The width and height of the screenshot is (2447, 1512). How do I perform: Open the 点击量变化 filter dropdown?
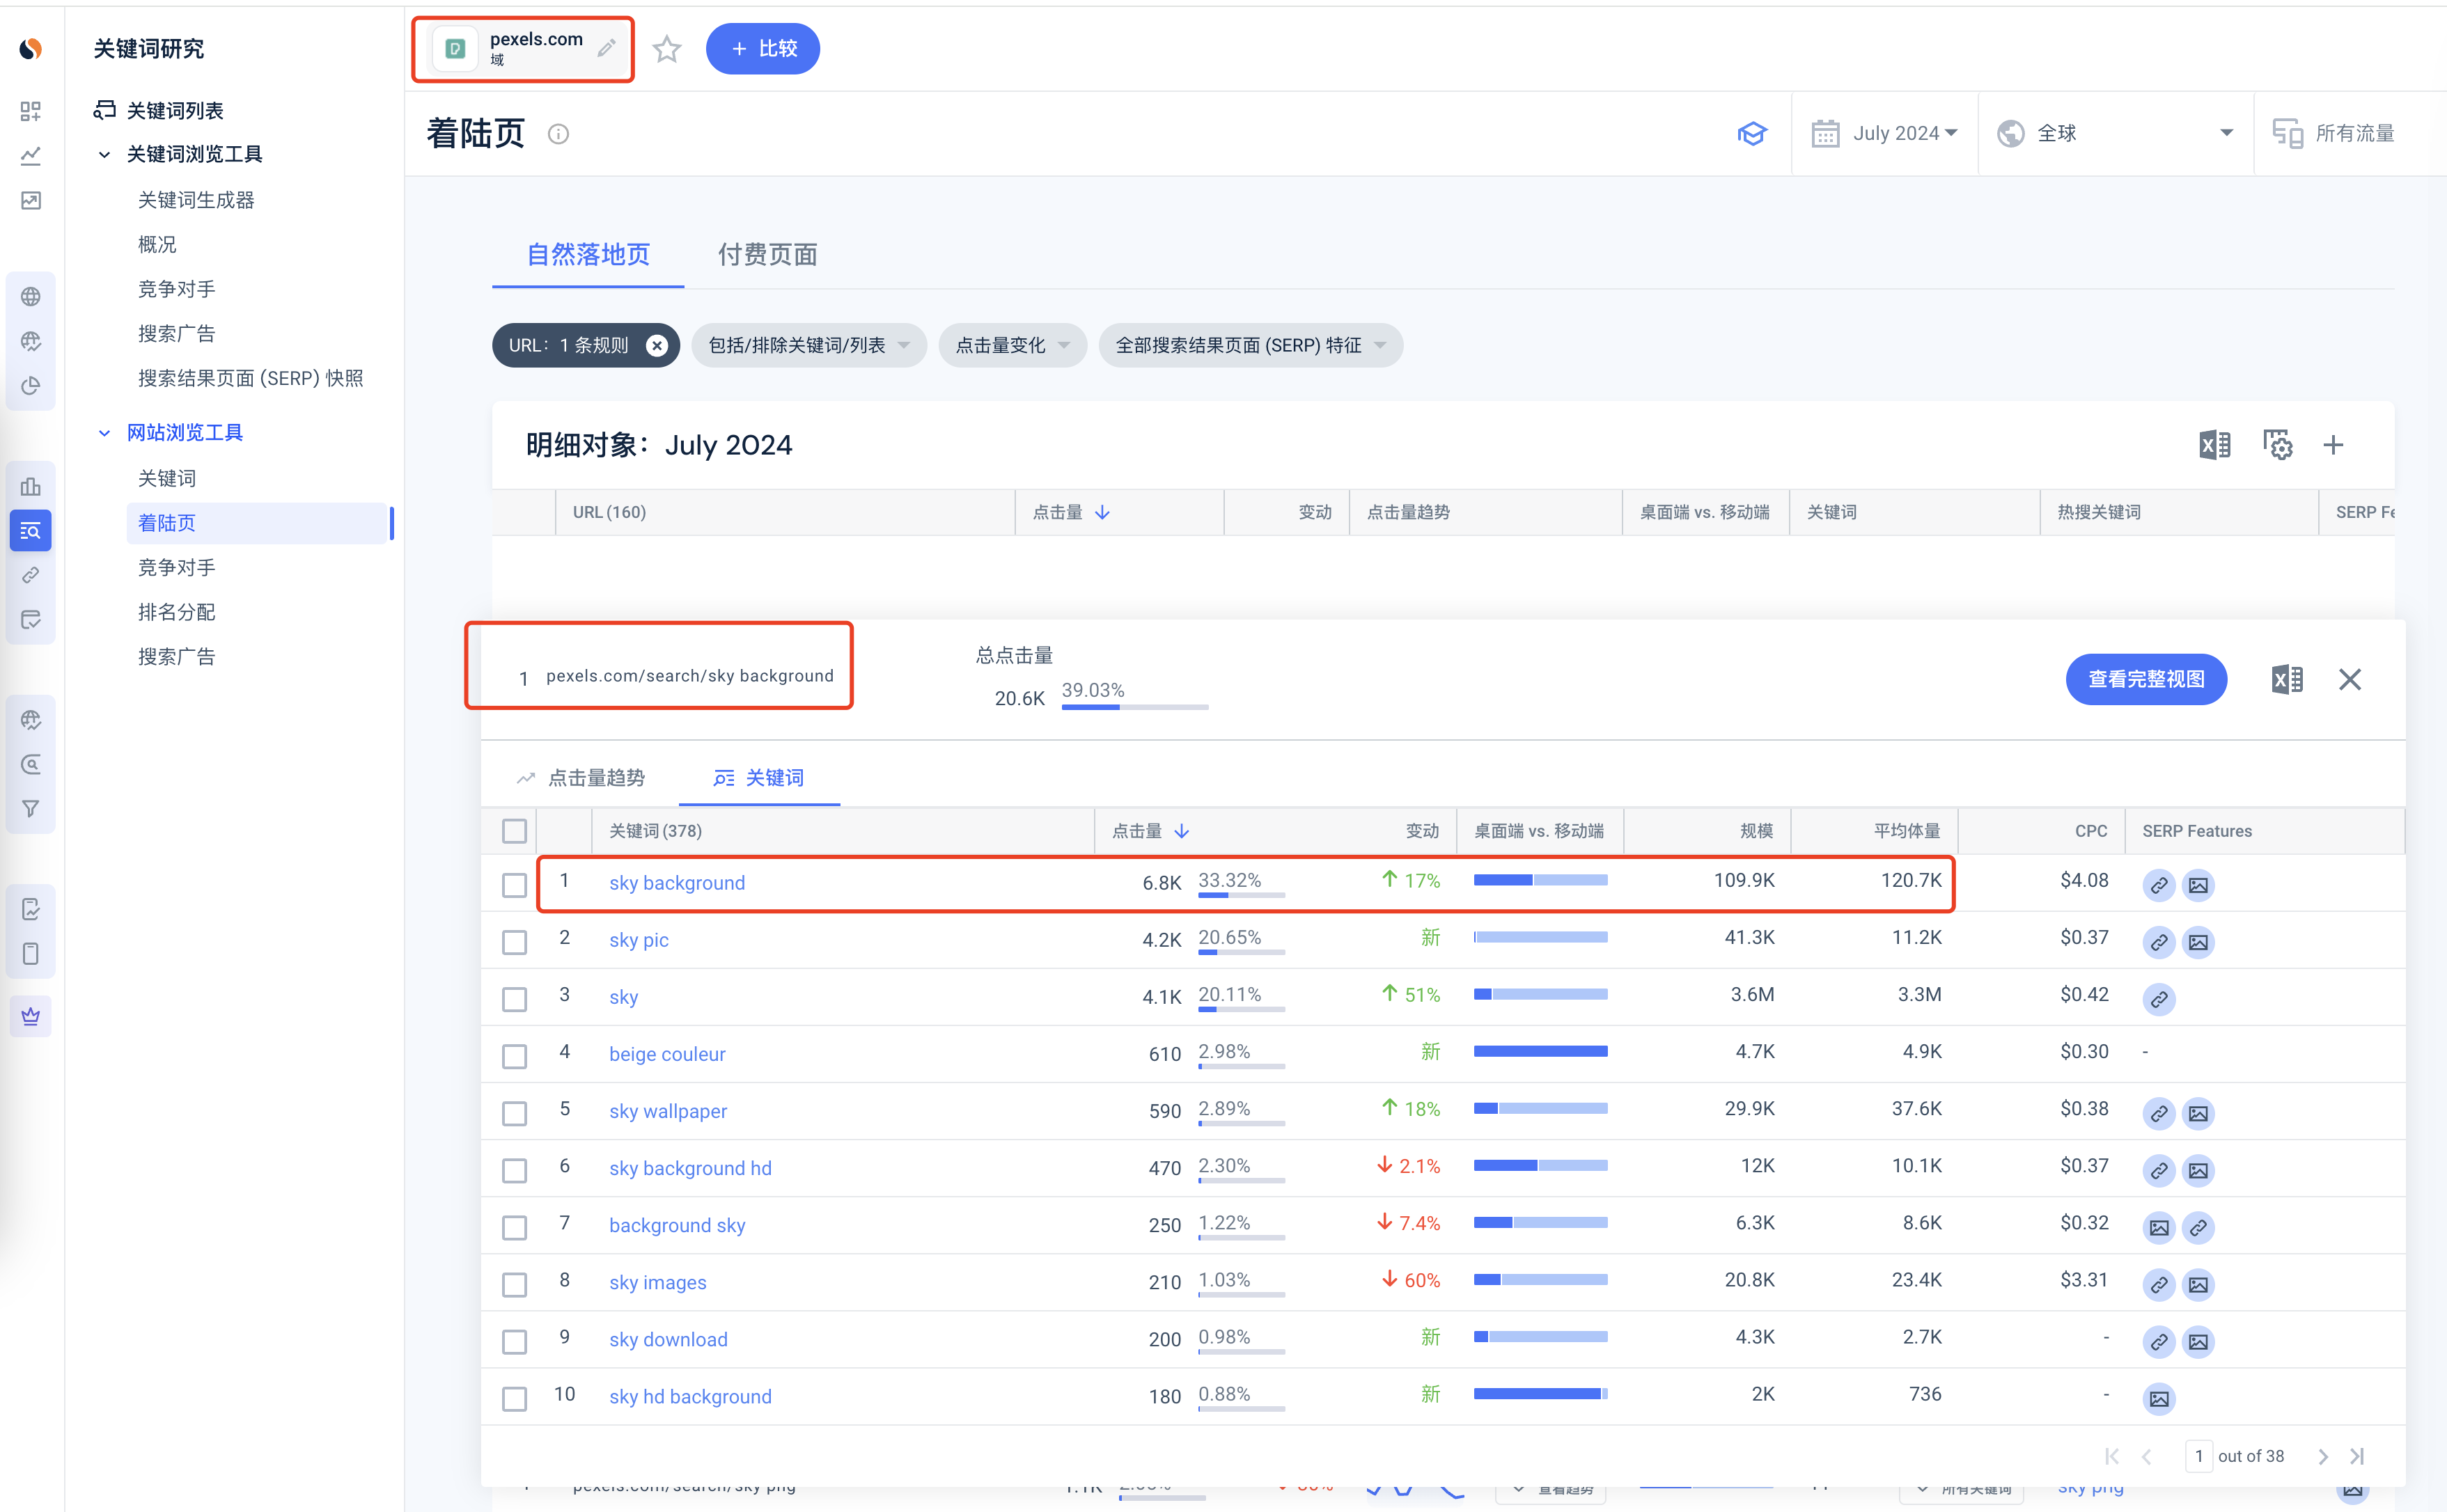point(1012,345)
